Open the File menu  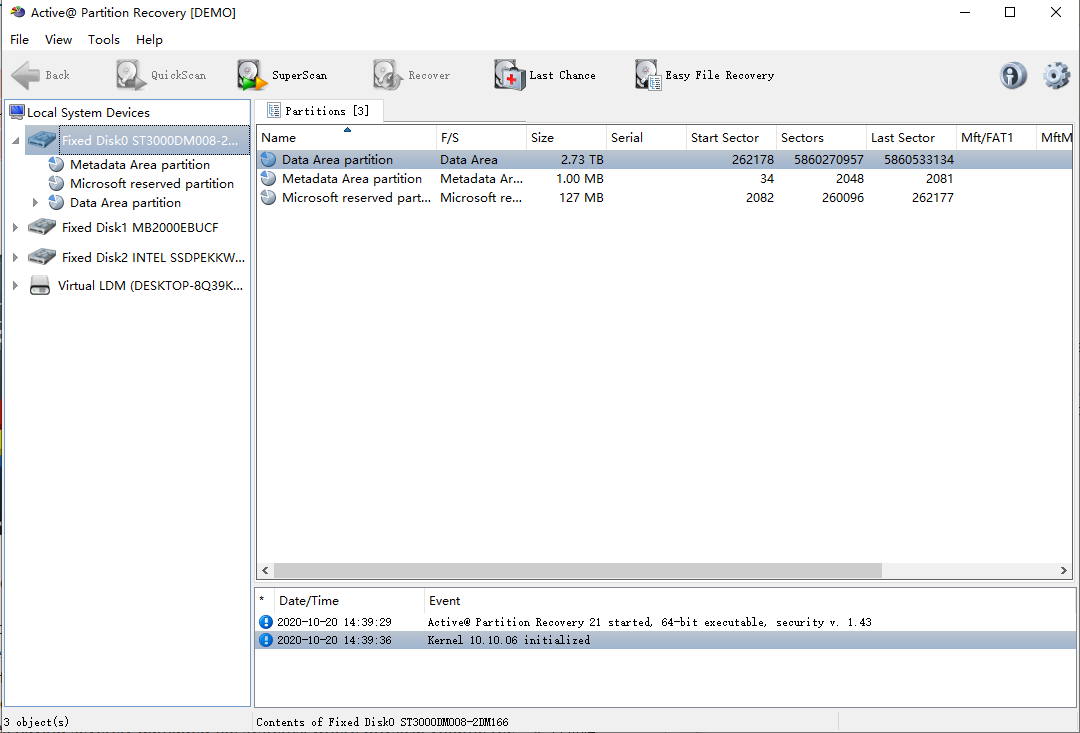click(x=19, y=40)
